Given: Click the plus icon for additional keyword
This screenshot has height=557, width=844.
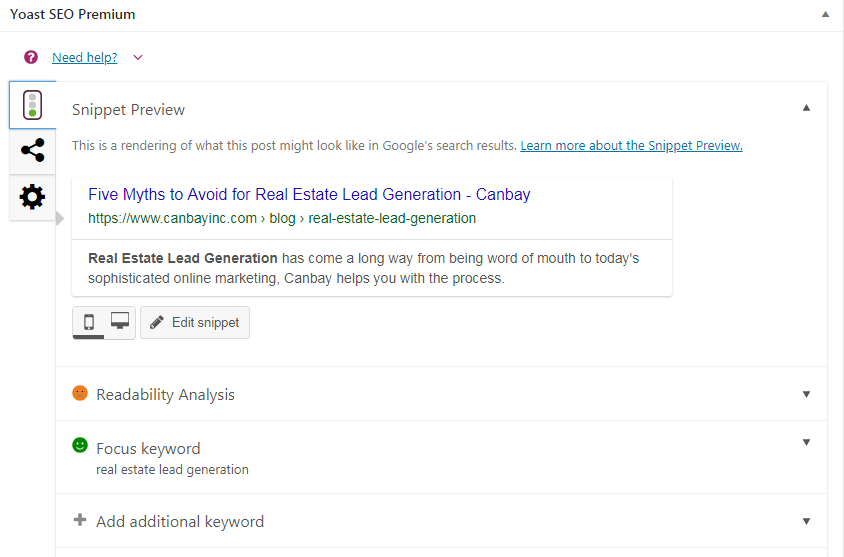Looking at the screenshot, I should click(x=80, y=520).
